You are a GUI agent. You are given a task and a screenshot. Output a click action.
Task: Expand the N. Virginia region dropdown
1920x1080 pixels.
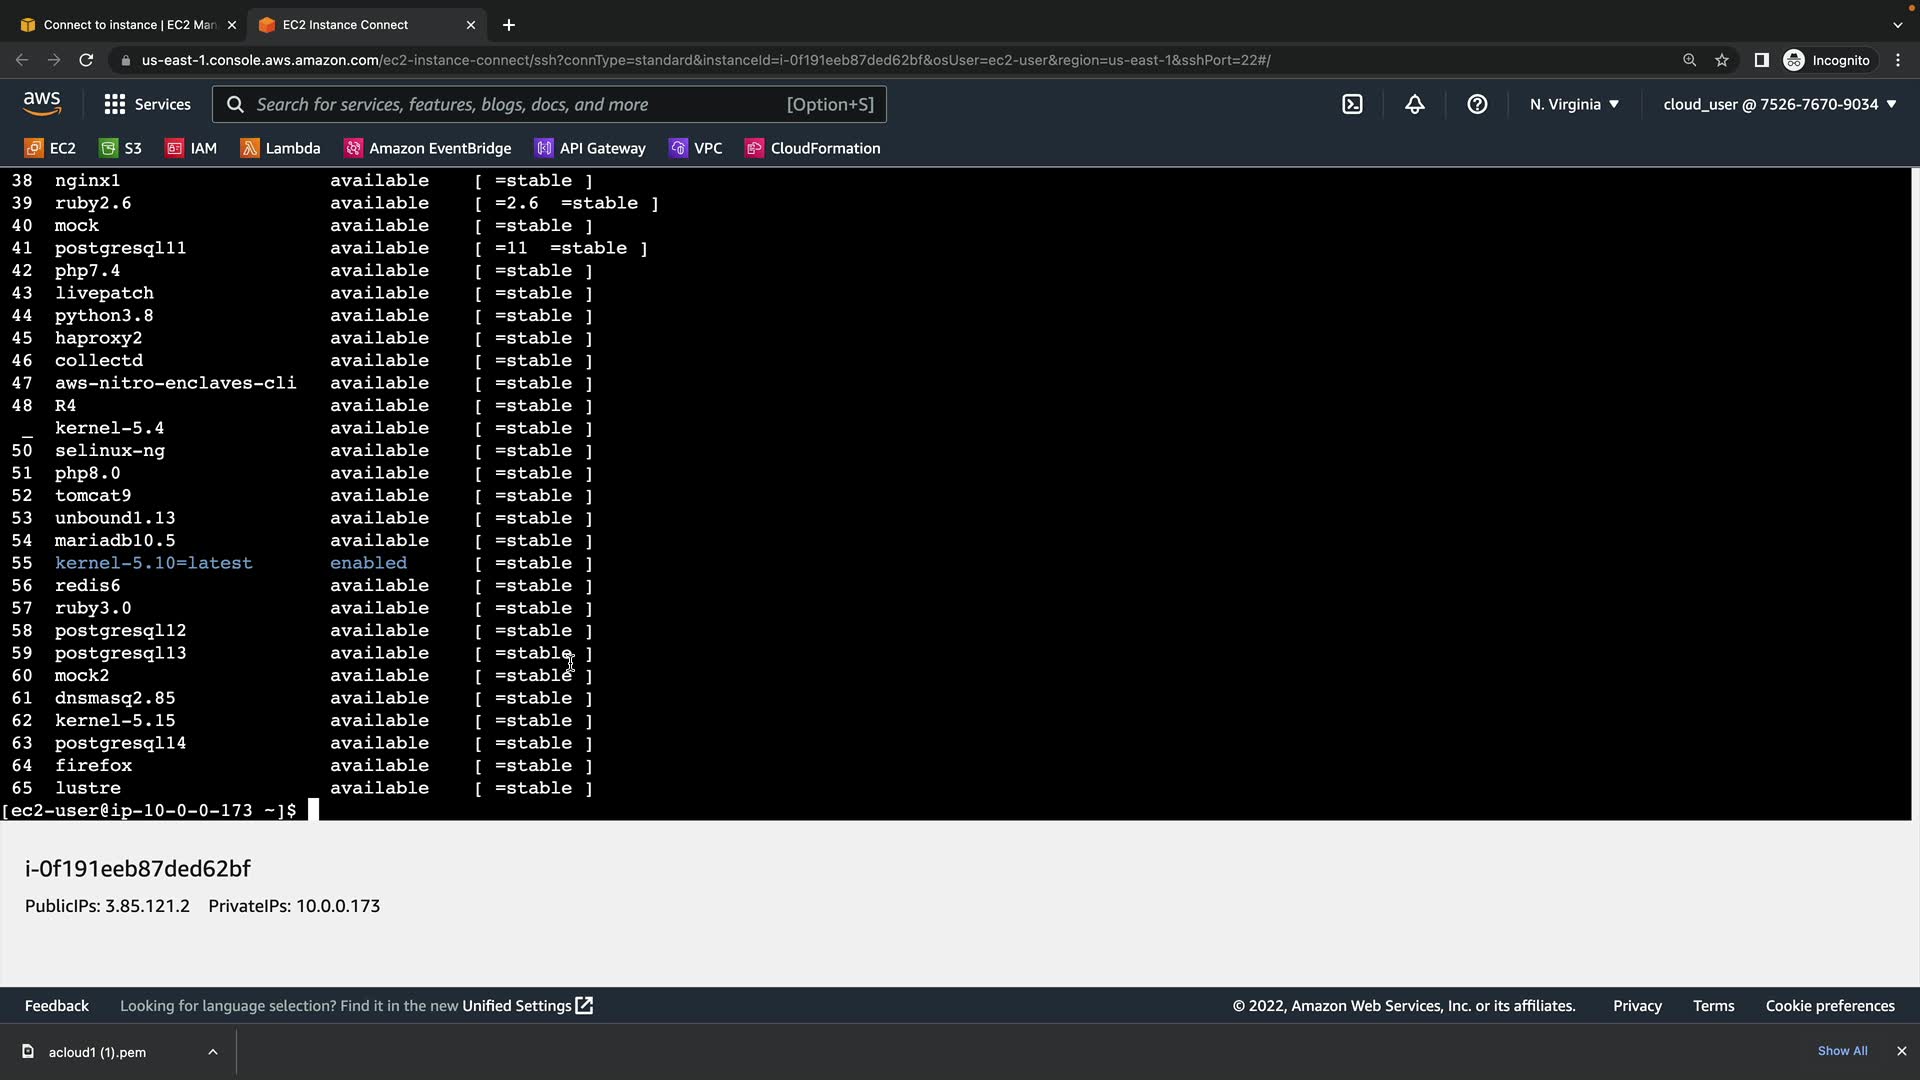click(1574, 104)
